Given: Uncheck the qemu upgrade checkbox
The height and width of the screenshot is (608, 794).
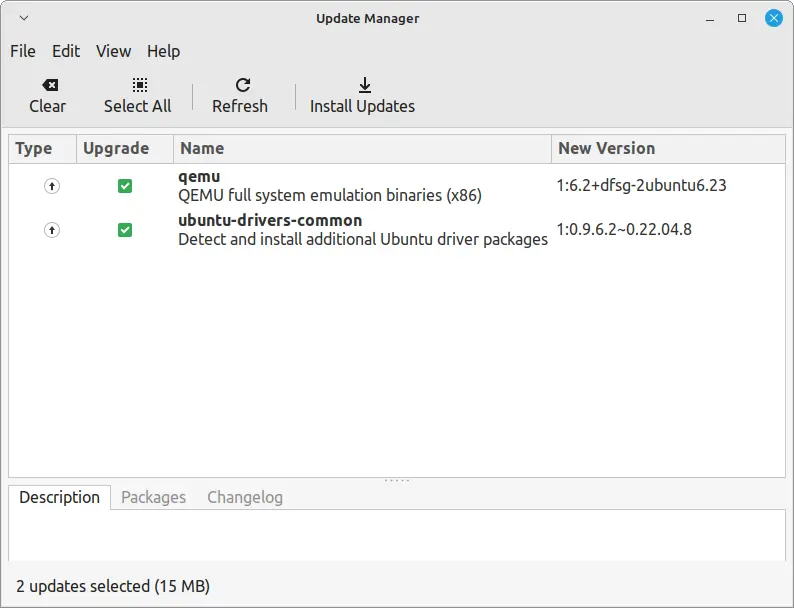Looking at the screenshot, I should pyautogui.click(x=125, y=186).
